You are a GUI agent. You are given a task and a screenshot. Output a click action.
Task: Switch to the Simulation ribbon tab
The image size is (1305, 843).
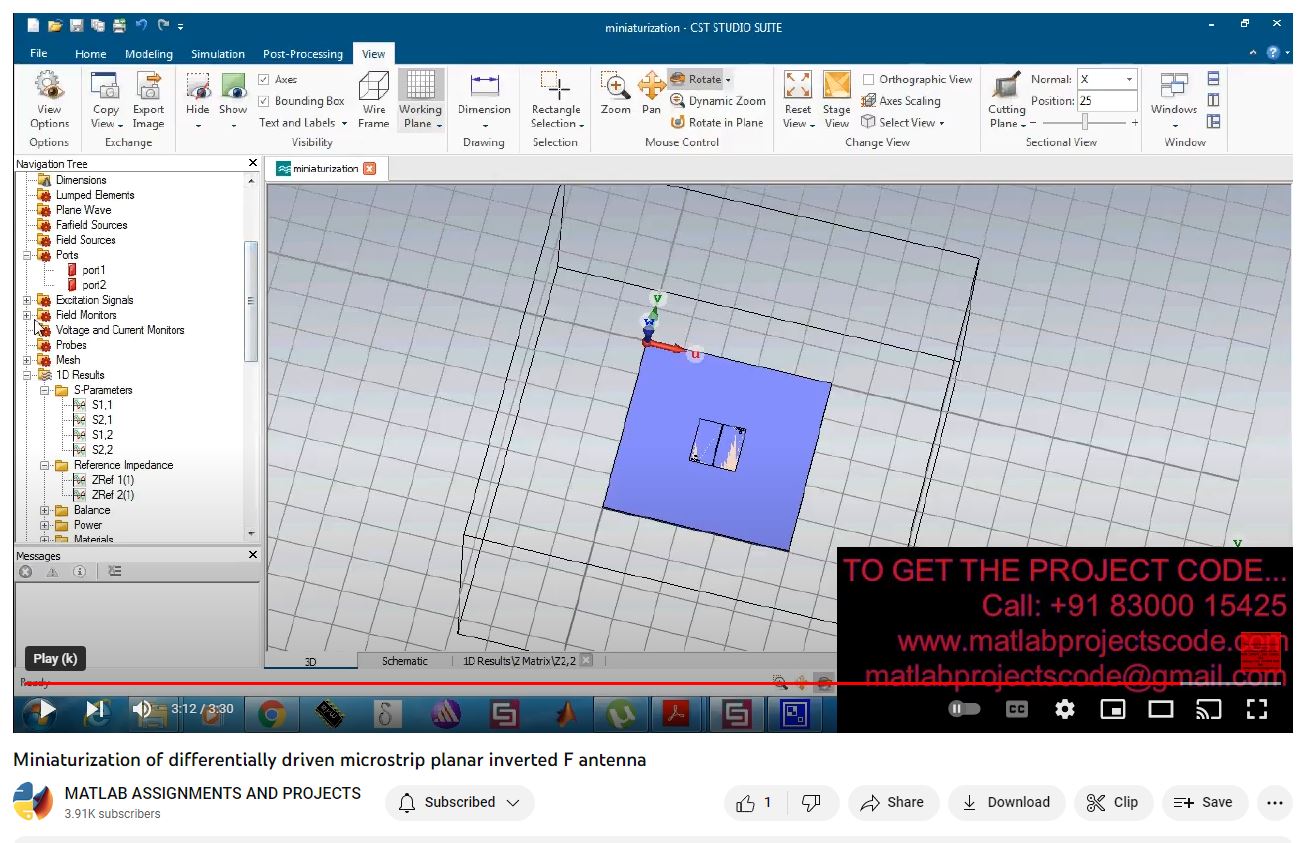(218, 54)
